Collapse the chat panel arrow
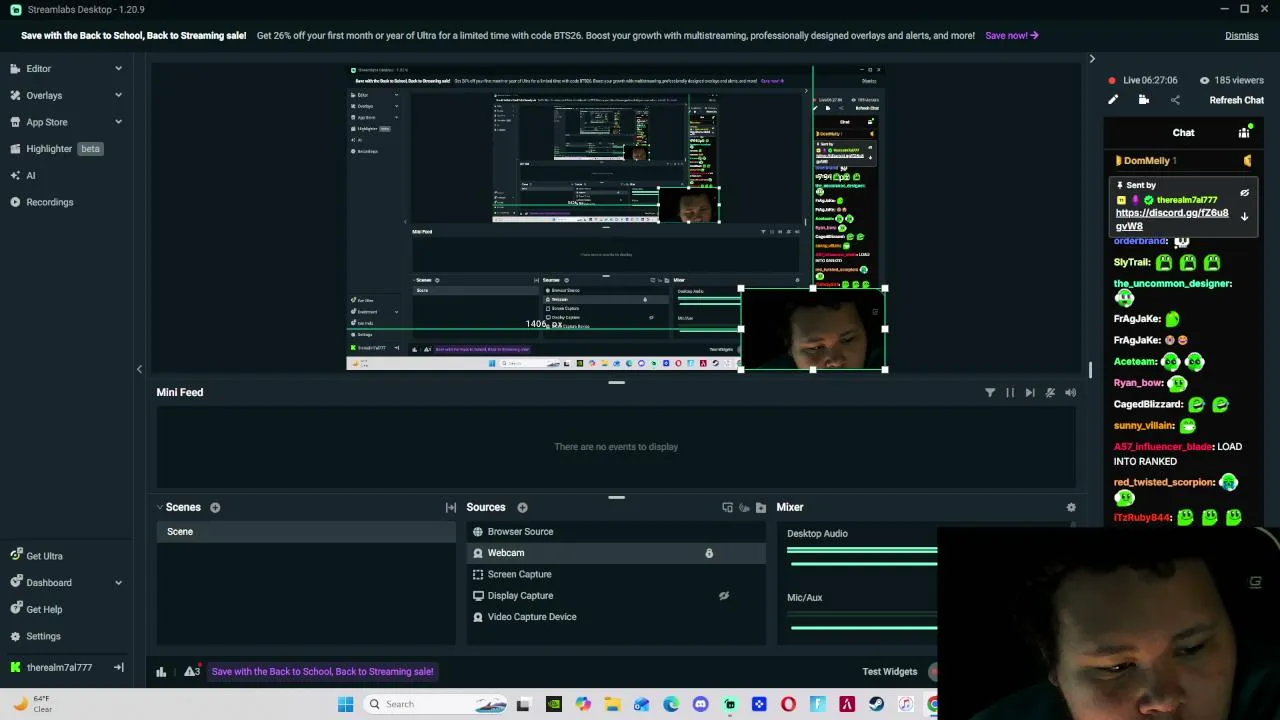1280x720 pixels. 1092,59
